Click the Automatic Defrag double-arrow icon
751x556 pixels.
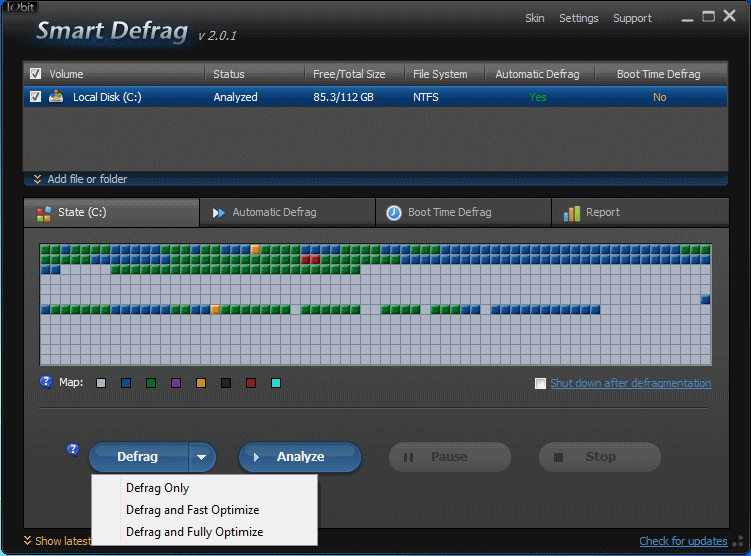click(x=218, y=213)
